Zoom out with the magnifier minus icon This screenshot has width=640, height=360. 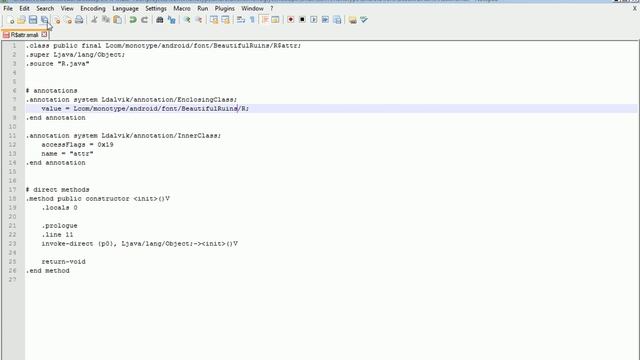click(x=198, y=20)
